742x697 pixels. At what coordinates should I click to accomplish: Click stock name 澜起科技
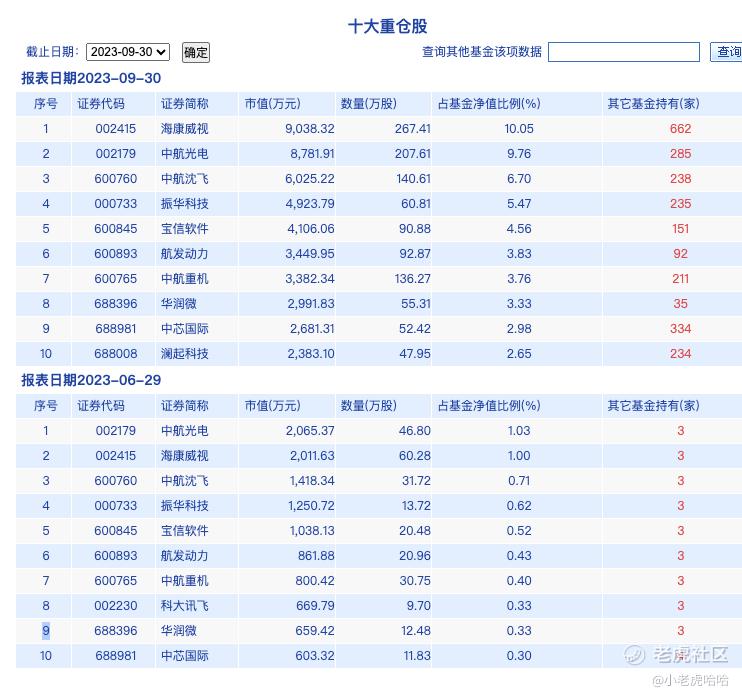[x=185, y=354]
